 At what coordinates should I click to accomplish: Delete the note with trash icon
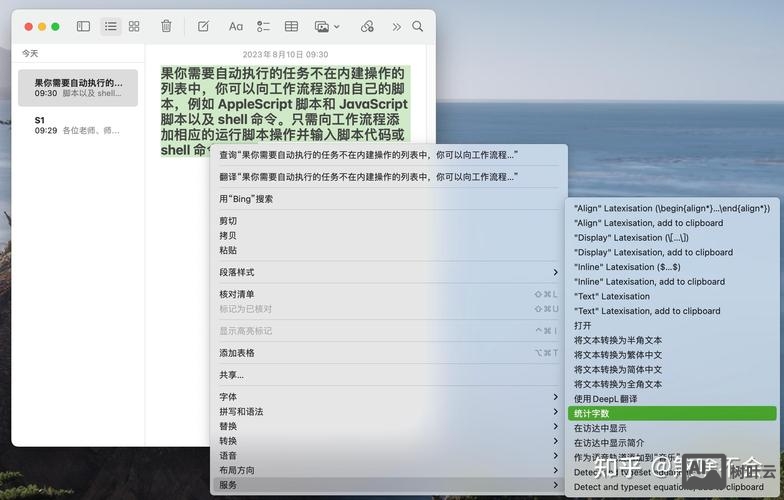tap(166, 26)
